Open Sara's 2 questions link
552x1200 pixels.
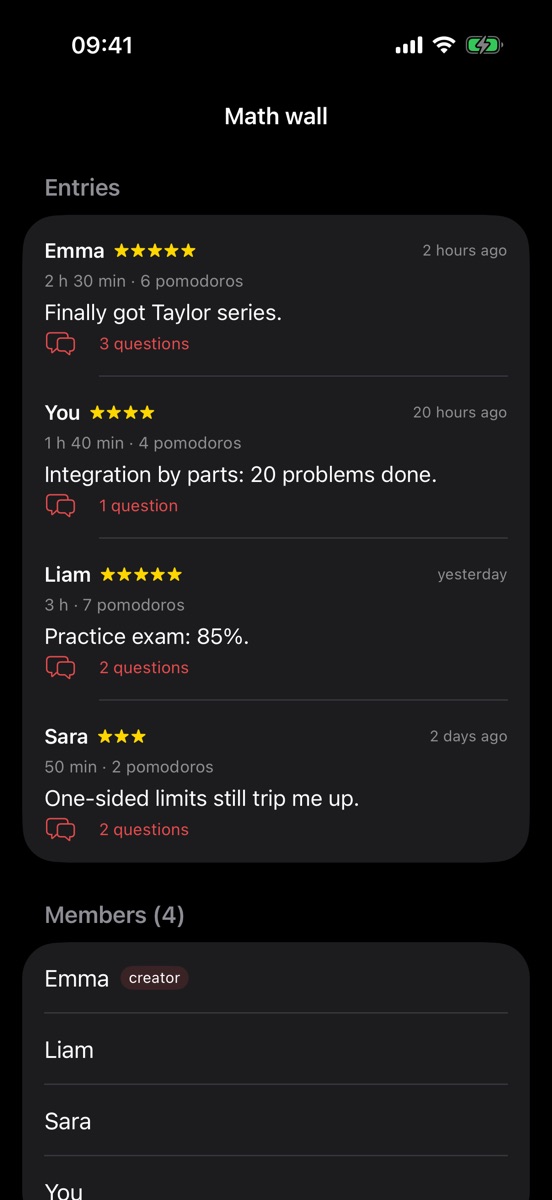[x=144, y=830]
